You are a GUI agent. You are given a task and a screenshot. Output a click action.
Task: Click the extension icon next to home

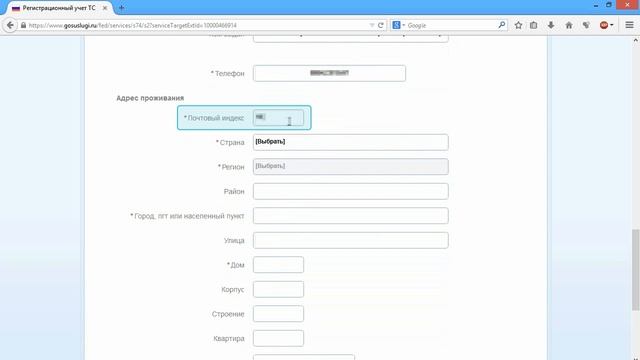click(x=586, y=25)
